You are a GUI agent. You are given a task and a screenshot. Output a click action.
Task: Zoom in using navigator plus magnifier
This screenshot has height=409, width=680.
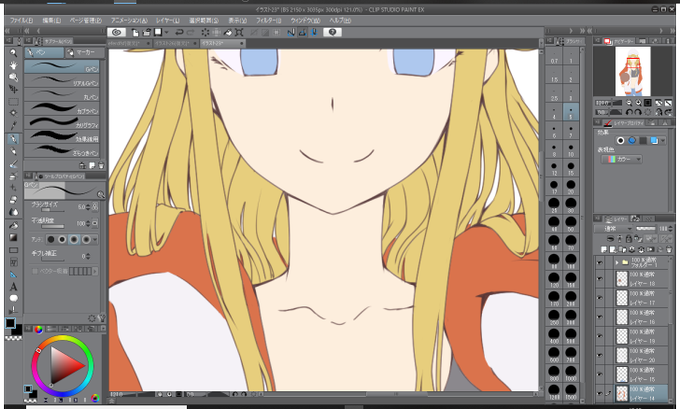pyautogui.click(x=638, y=103)
